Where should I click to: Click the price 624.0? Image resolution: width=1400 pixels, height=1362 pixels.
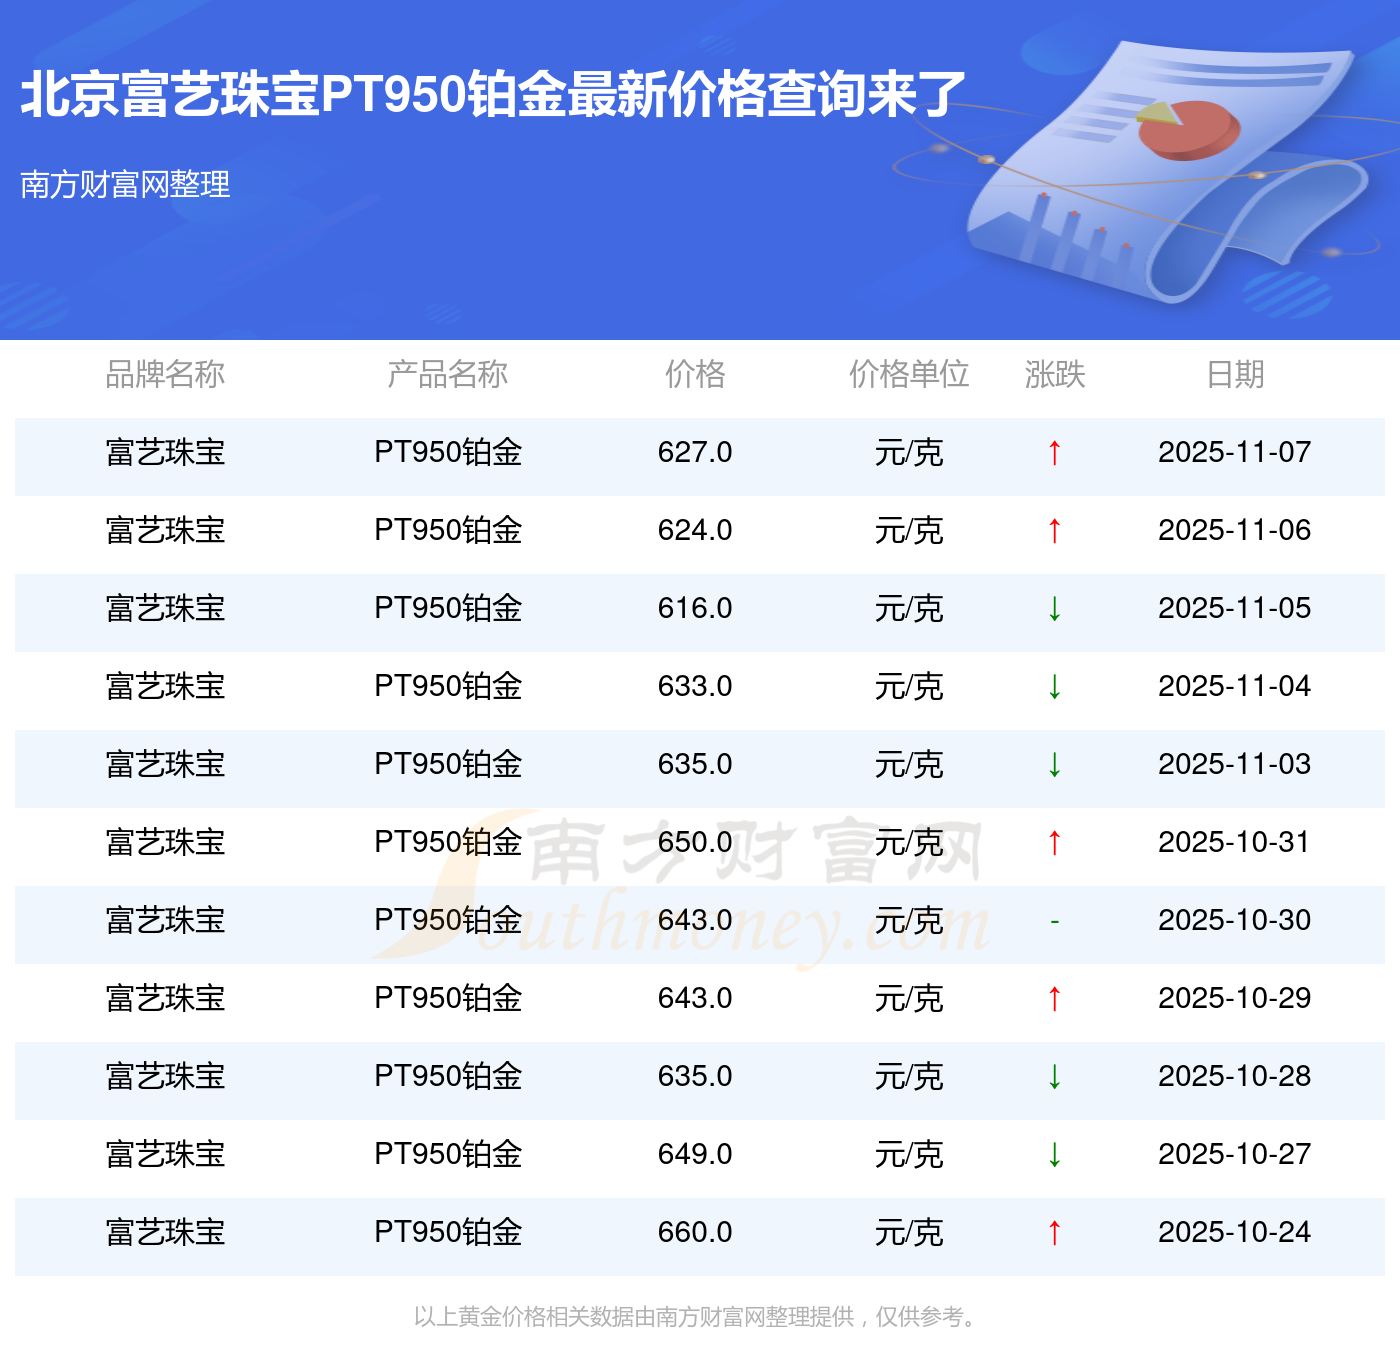pyautogui.click(x=695, y=531)
